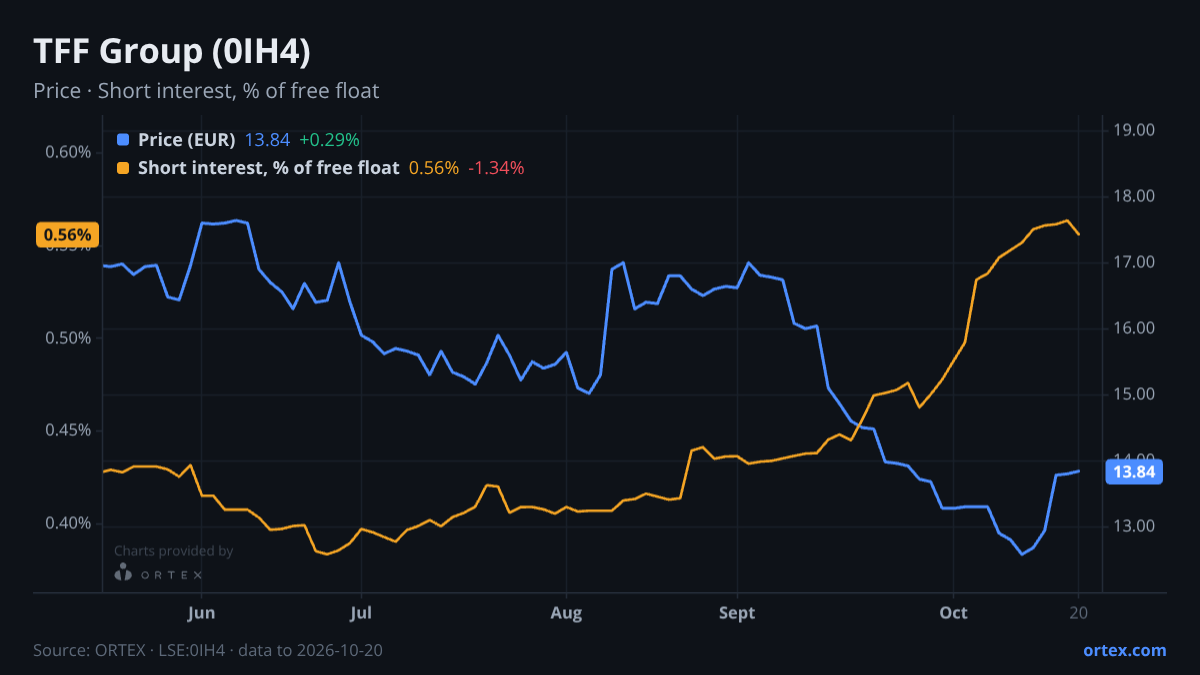The image size is (1200, 675).
Task: Click the orange 0.56% axis tag
Action: click(x=67, y=235)
